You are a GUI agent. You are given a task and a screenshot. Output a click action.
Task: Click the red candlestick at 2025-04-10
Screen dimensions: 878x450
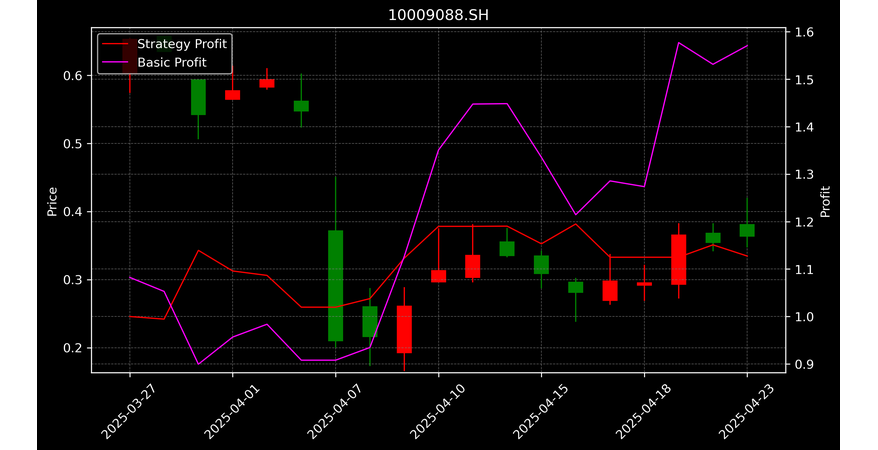(x=438, y=276)
